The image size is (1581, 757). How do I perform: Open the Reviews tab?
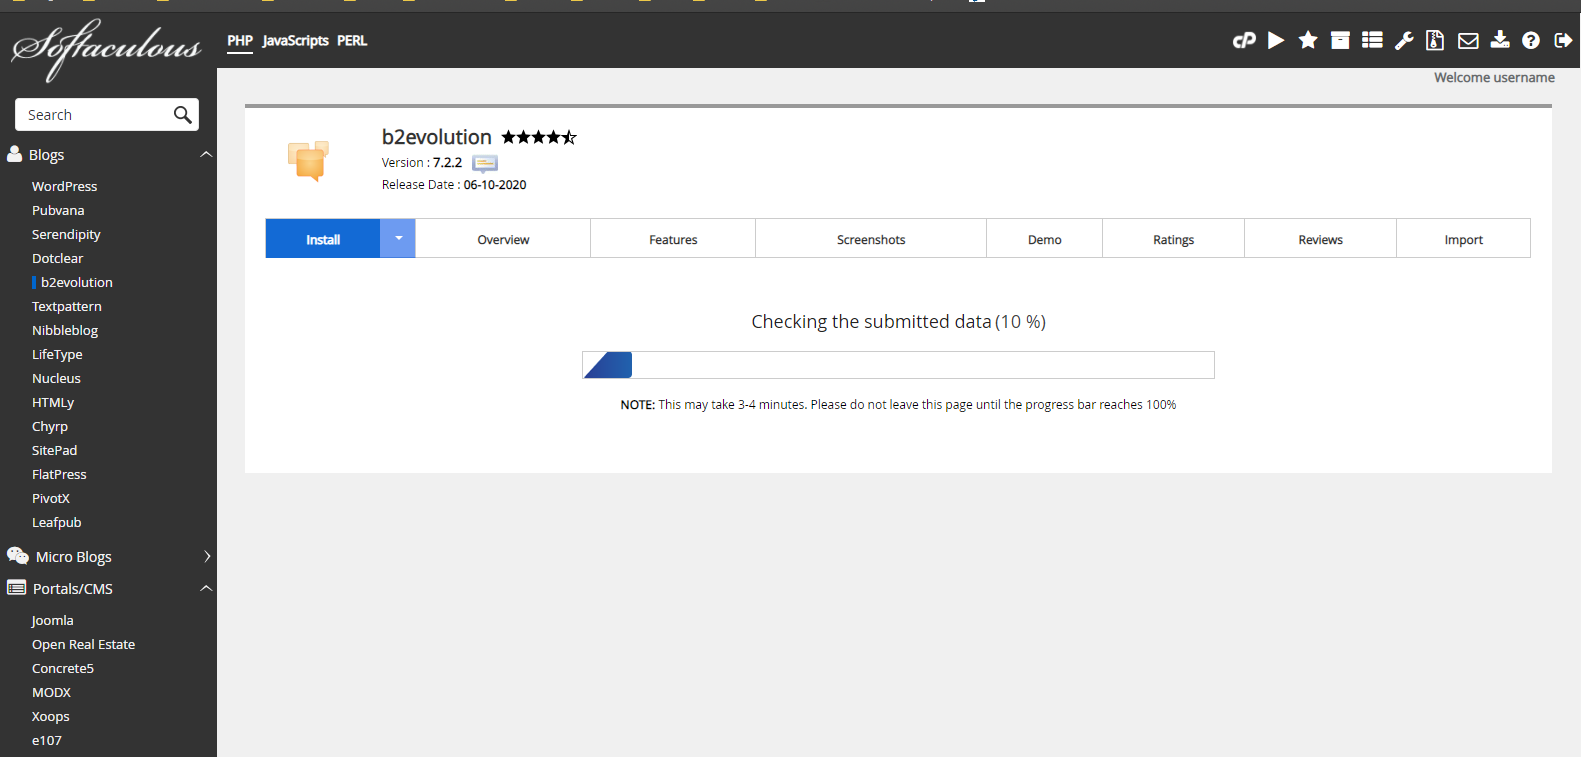tap(1321, 238)
